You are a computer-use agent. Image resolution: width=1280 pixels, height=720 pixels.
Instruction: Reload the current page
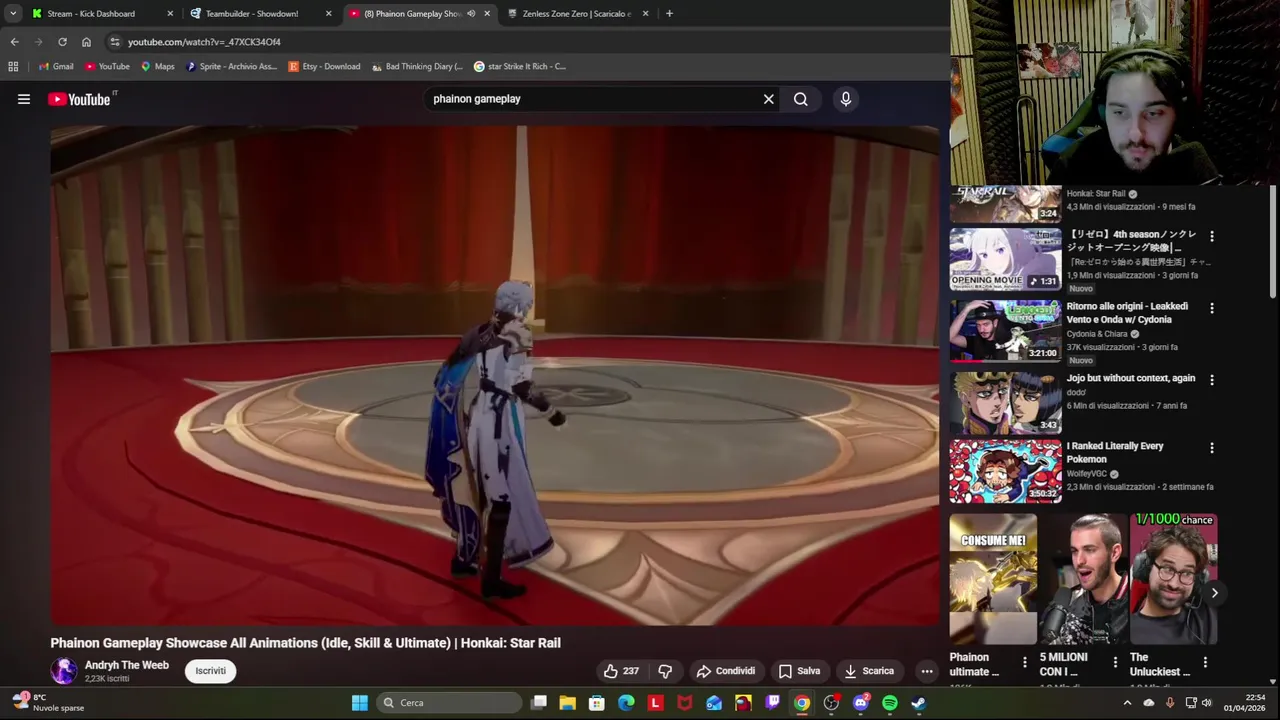(x=62, y=42)
